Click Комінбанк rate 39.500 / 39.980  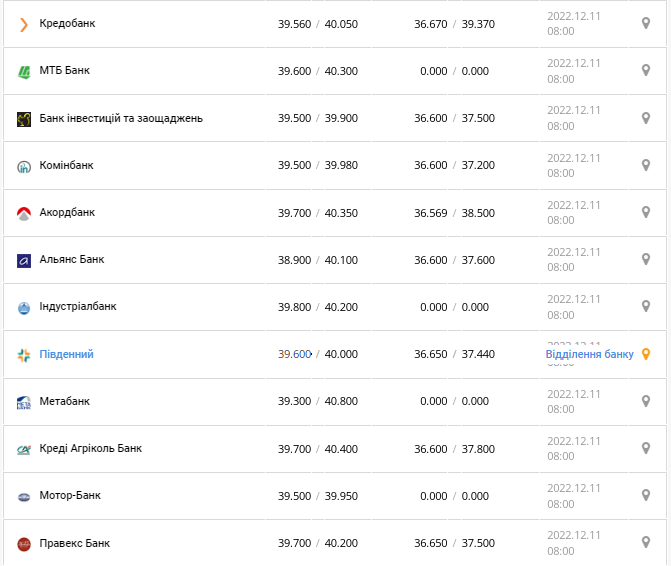pos(318,166)
